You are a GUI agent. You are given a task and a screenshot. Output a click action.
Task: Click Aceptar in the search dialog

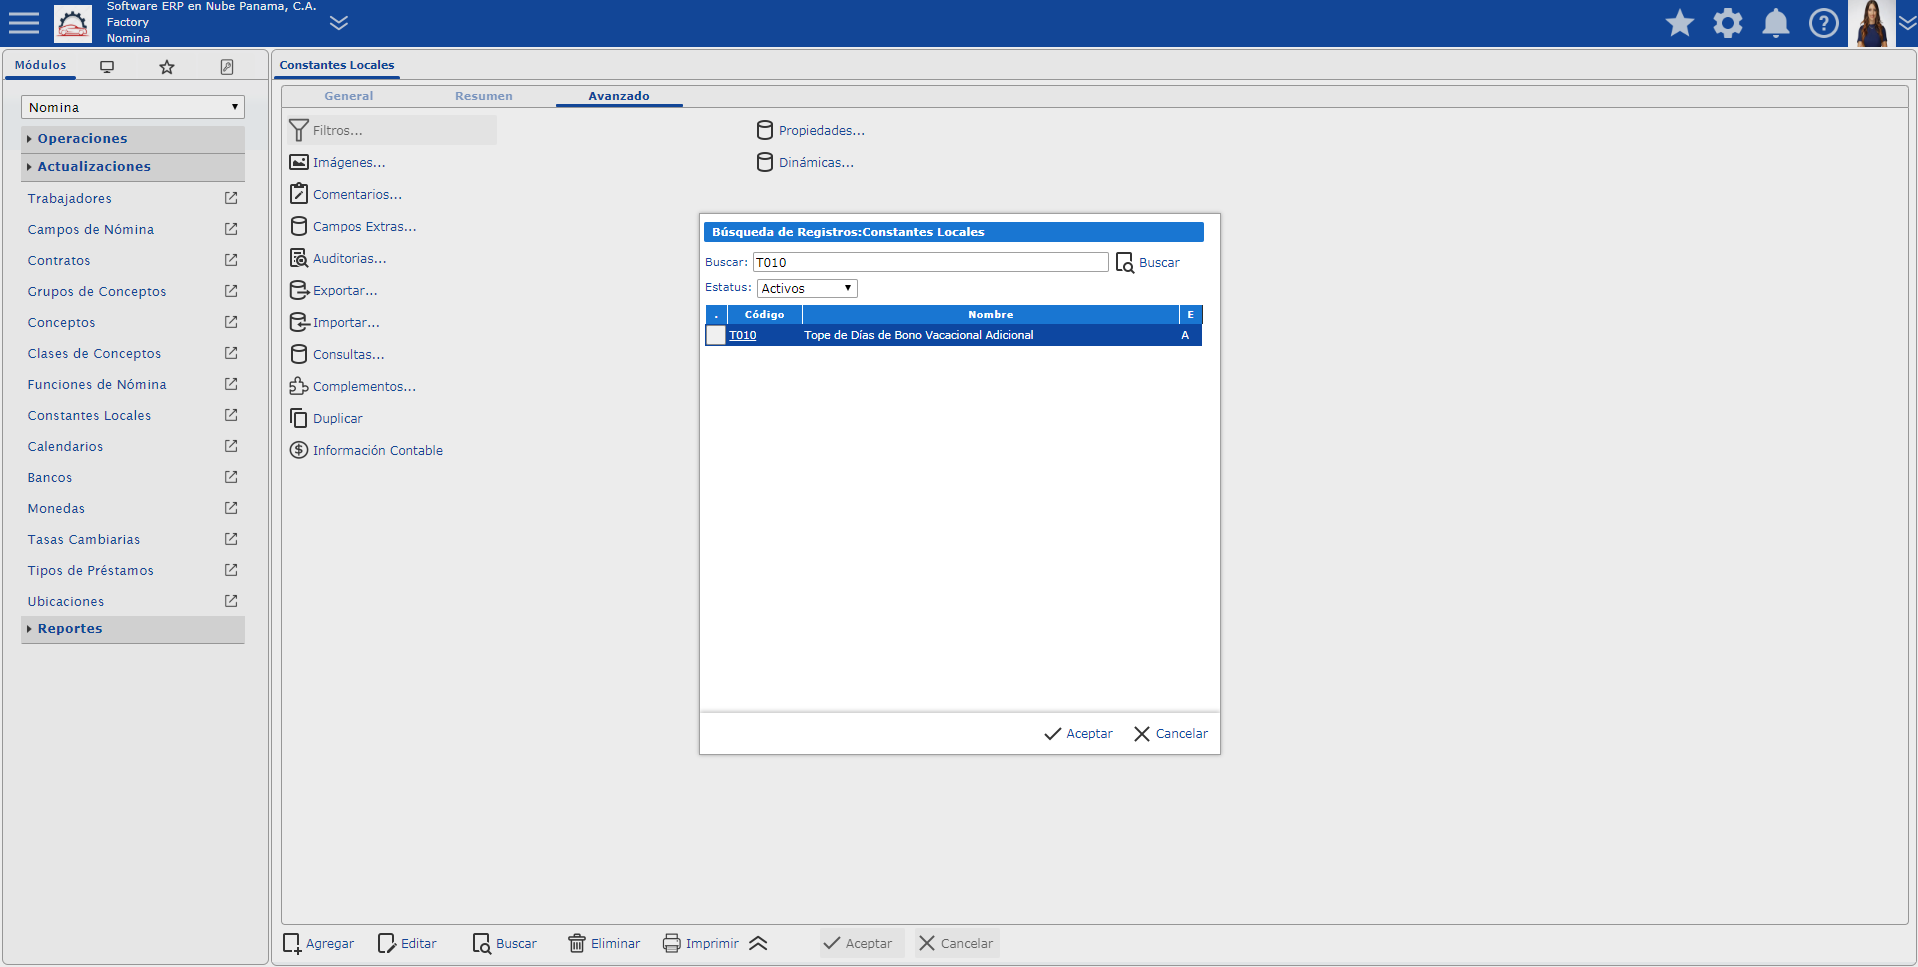[x=1078, y=733]
